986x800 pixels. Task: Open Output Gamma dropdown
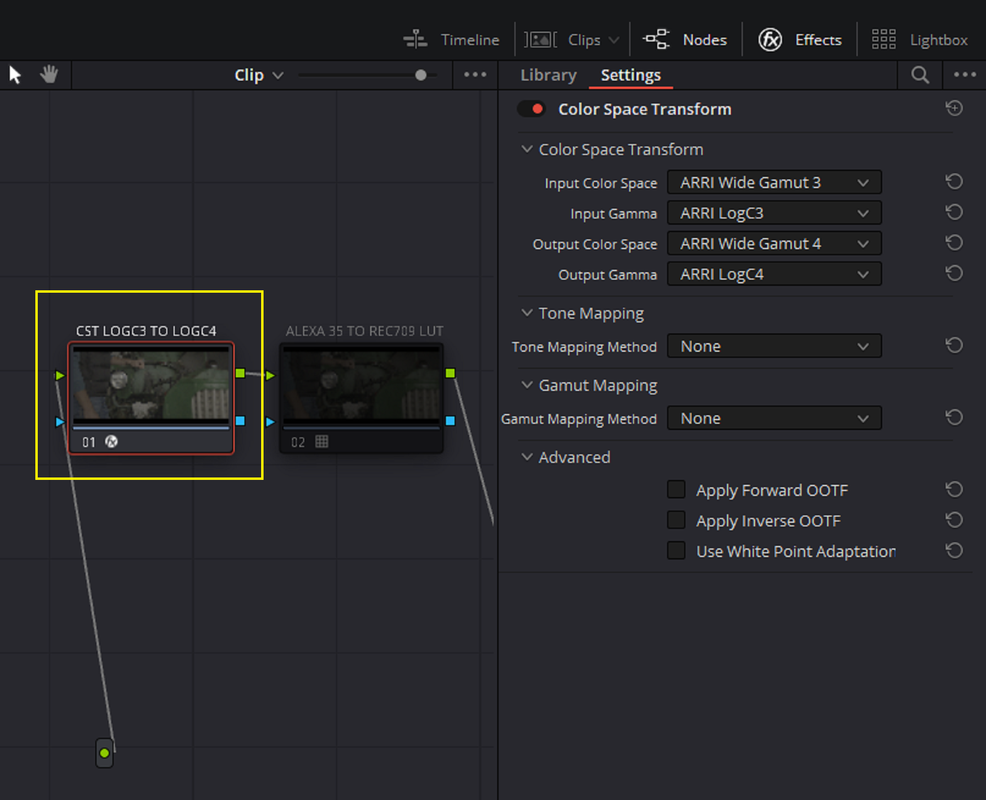[774, 274]
